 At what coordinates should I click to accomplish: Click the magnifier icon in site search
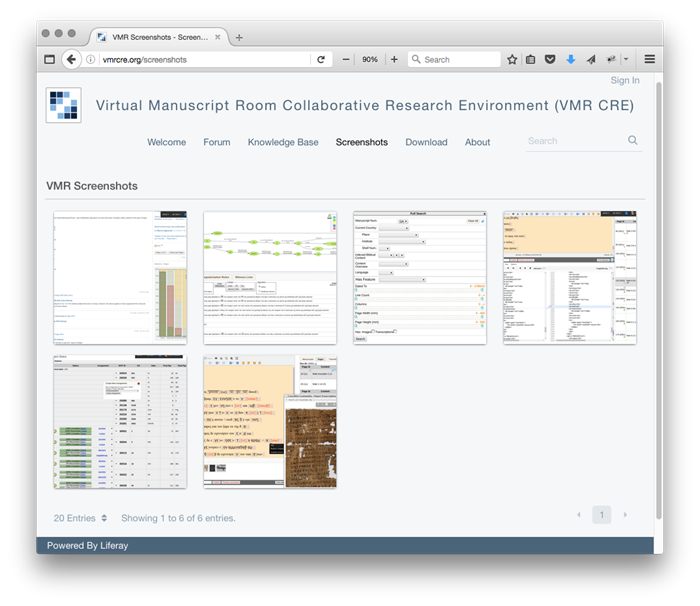633,141
